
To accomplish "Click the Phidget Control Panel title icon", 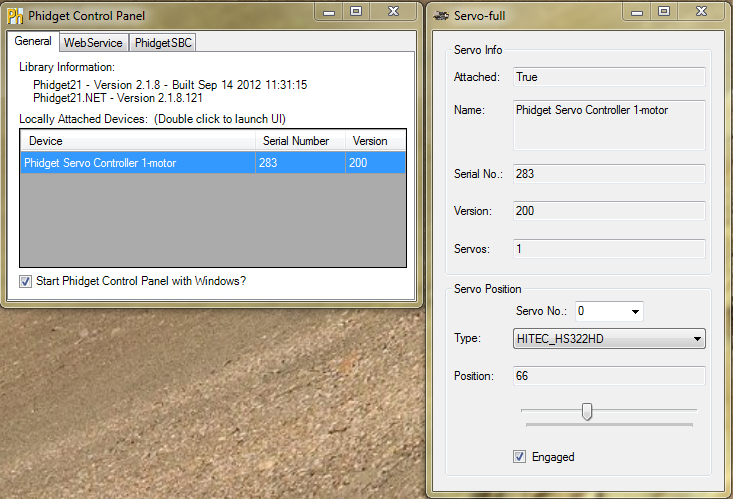I will [15, 15].
